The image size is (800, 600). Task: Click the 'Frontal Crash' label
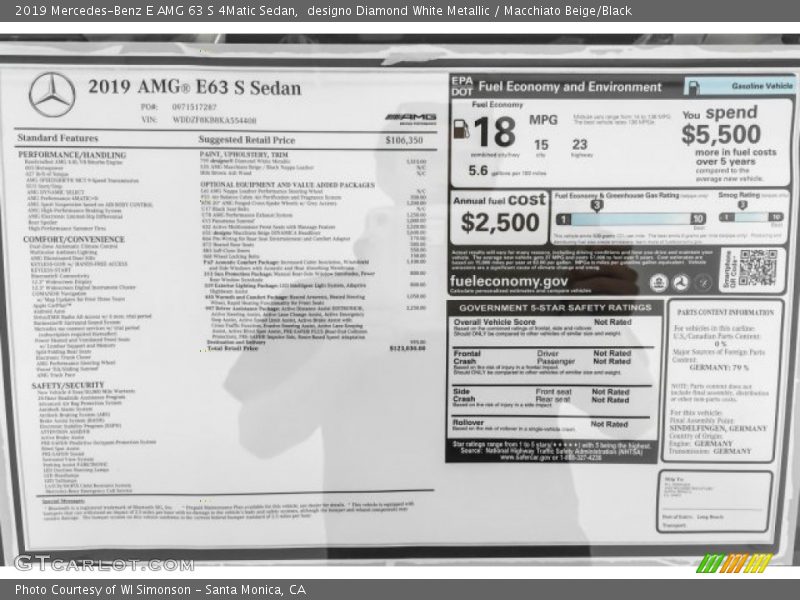(465, 357)
